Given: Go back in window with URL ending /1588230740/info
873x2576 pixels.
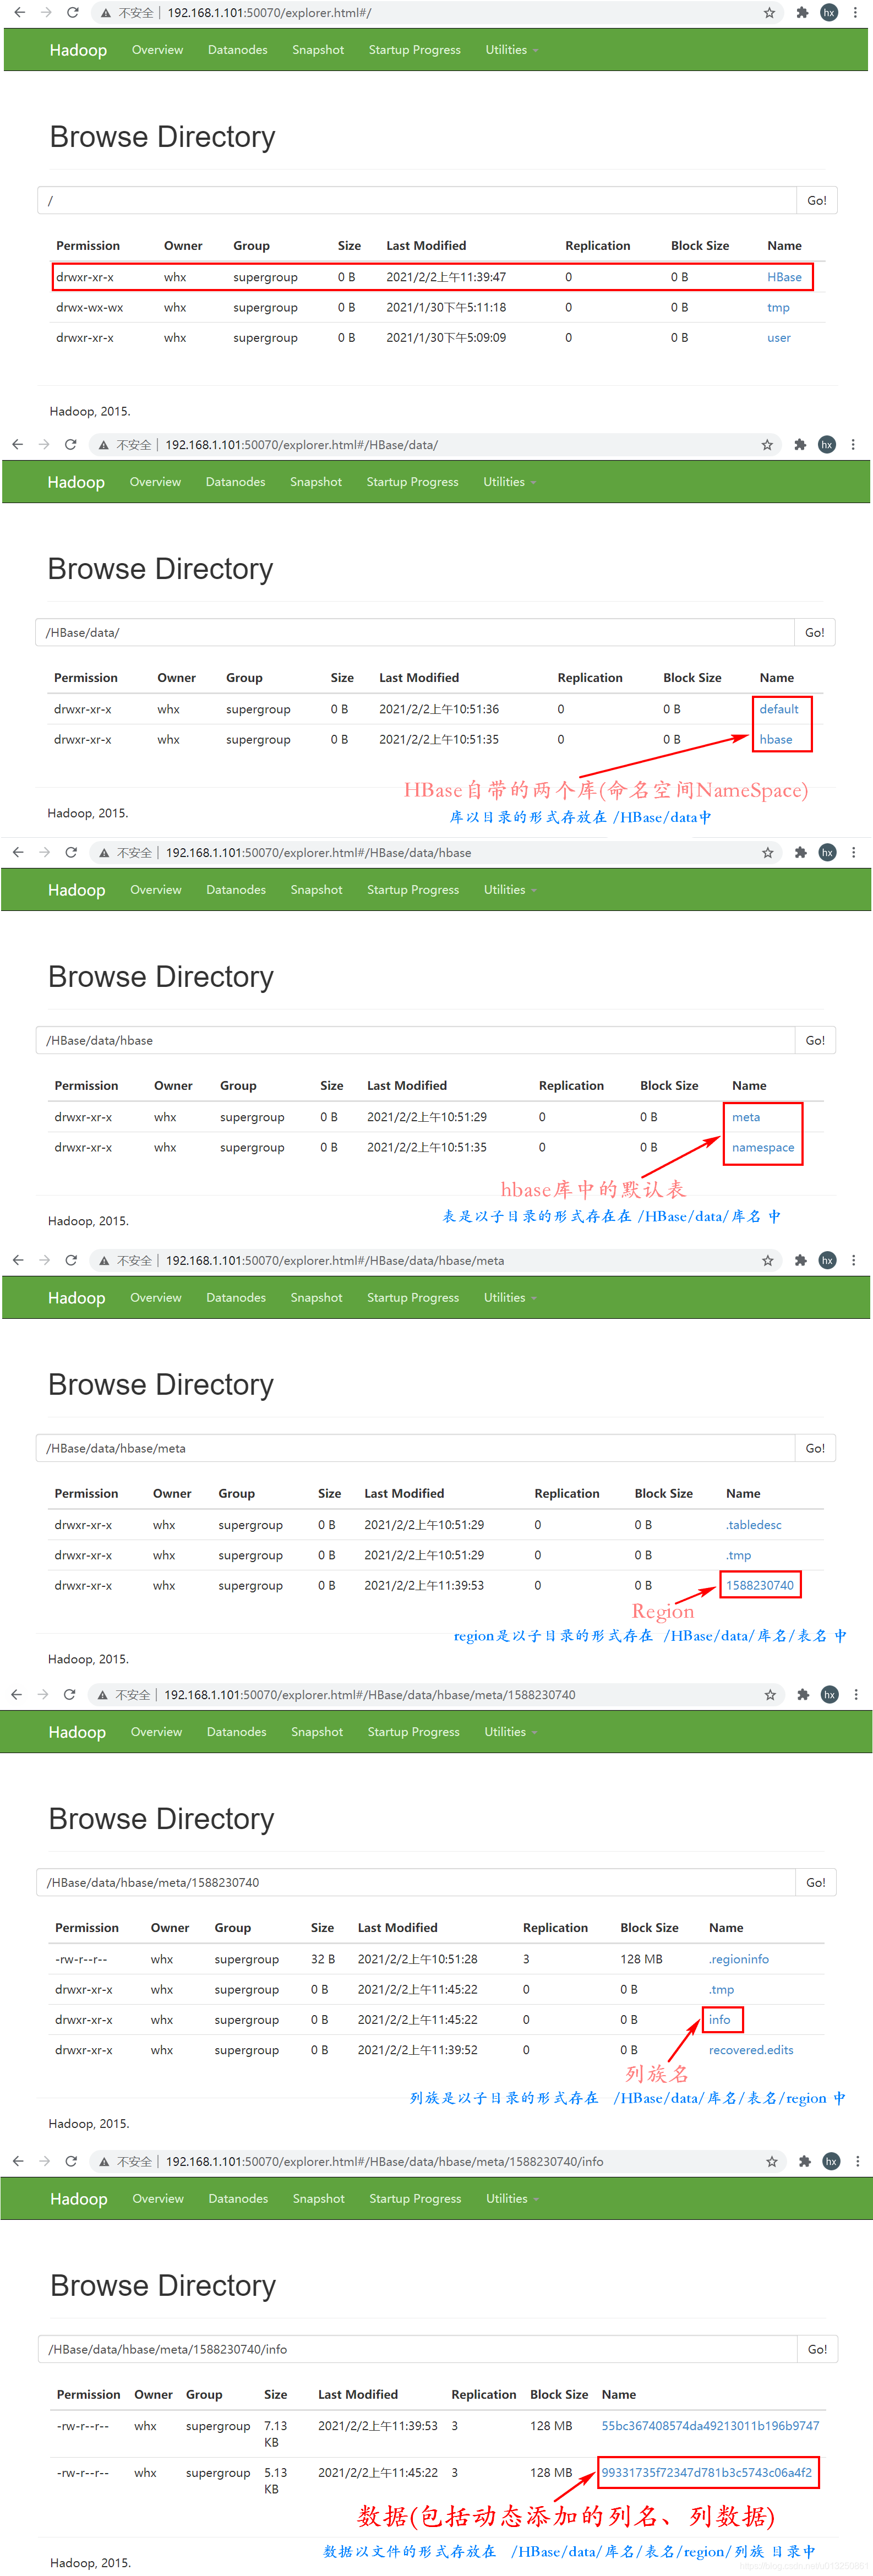Looking at the screenshot, I should (x=18, y=2162).
